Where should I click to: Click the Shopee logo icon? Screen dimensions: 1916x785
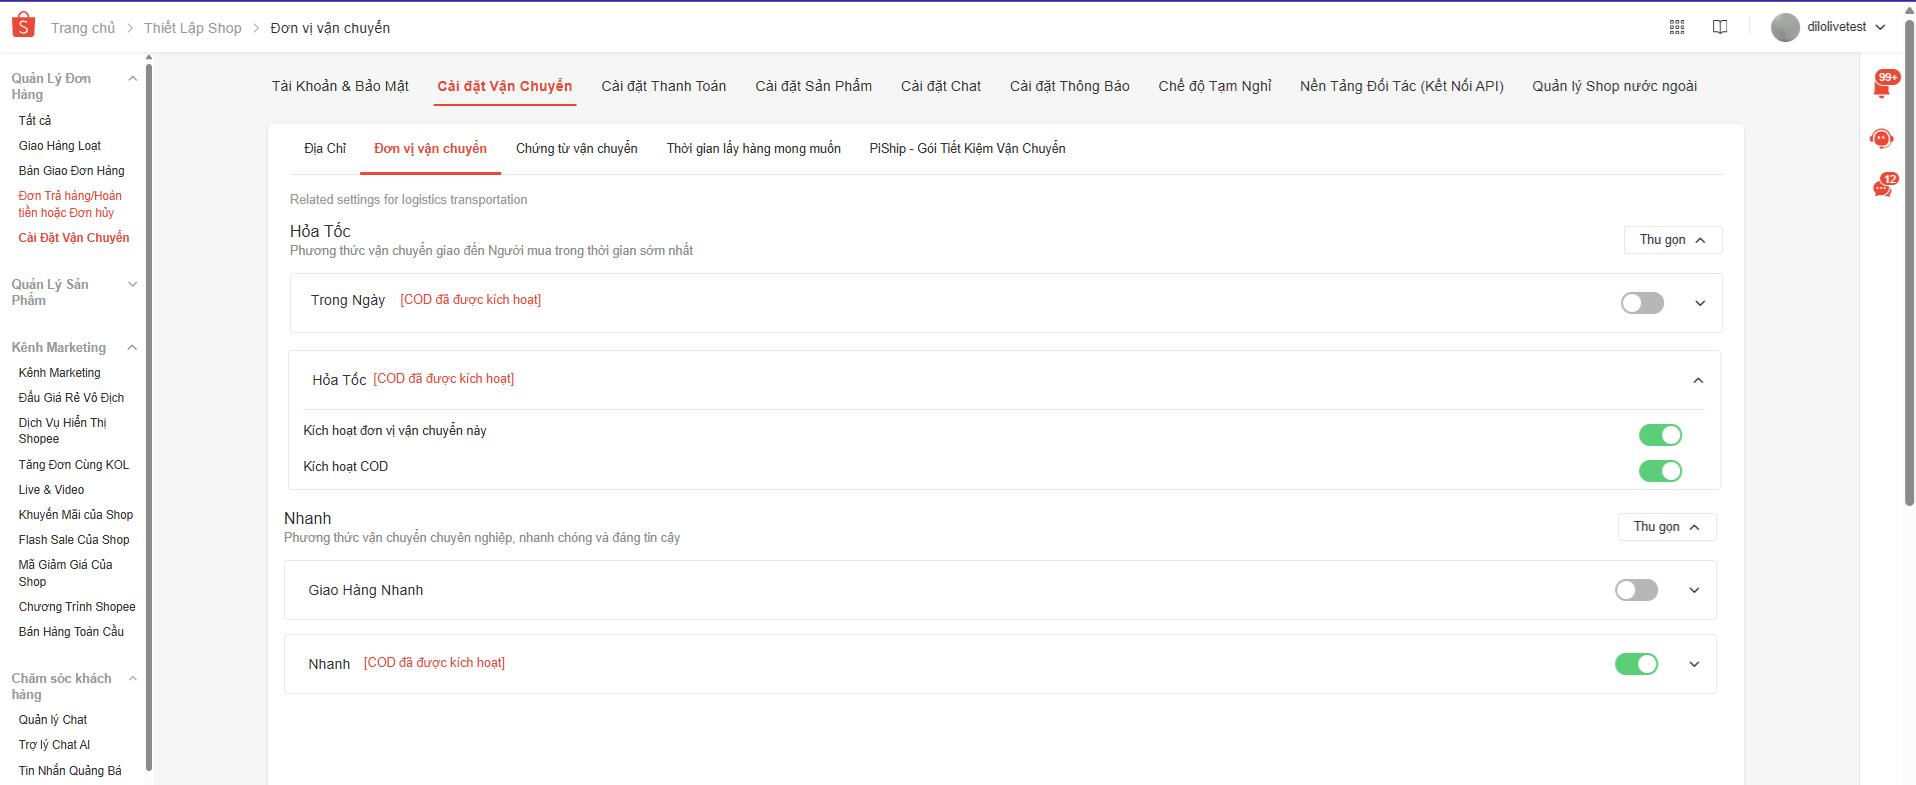[x=23, y=26]
